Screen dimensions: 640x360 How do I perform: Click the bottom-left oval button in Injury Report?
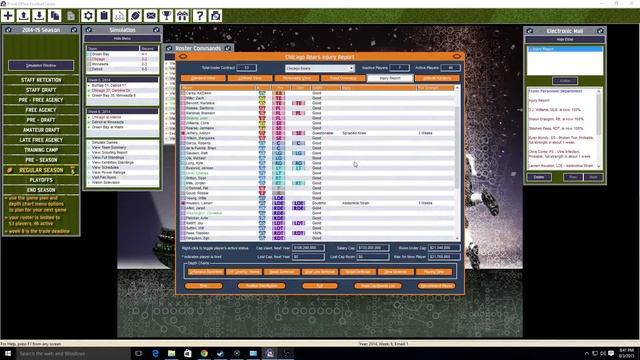point(203,286)
